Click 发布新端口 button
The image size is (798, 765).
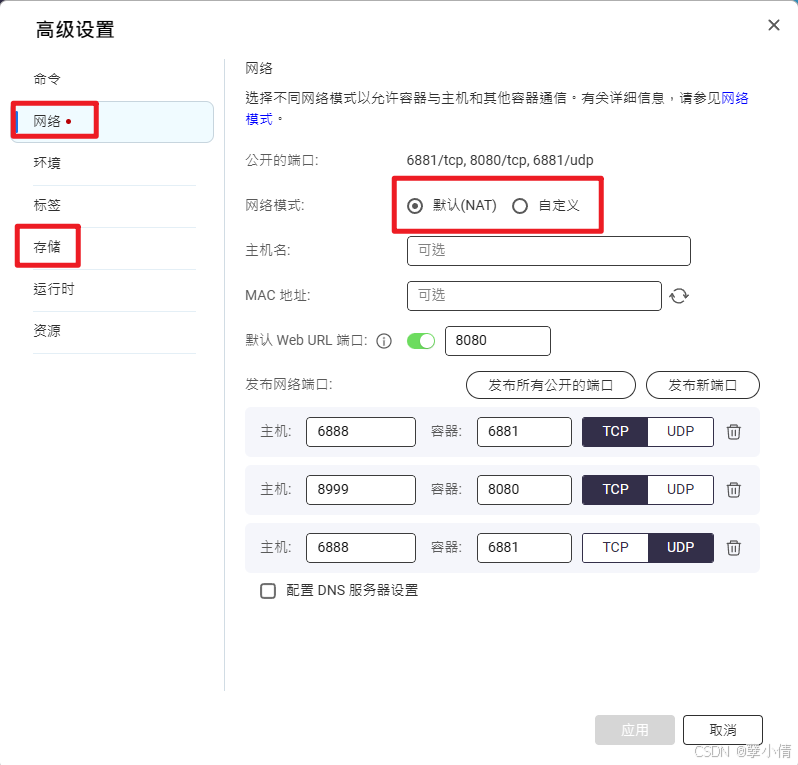(x=702, y=385)
